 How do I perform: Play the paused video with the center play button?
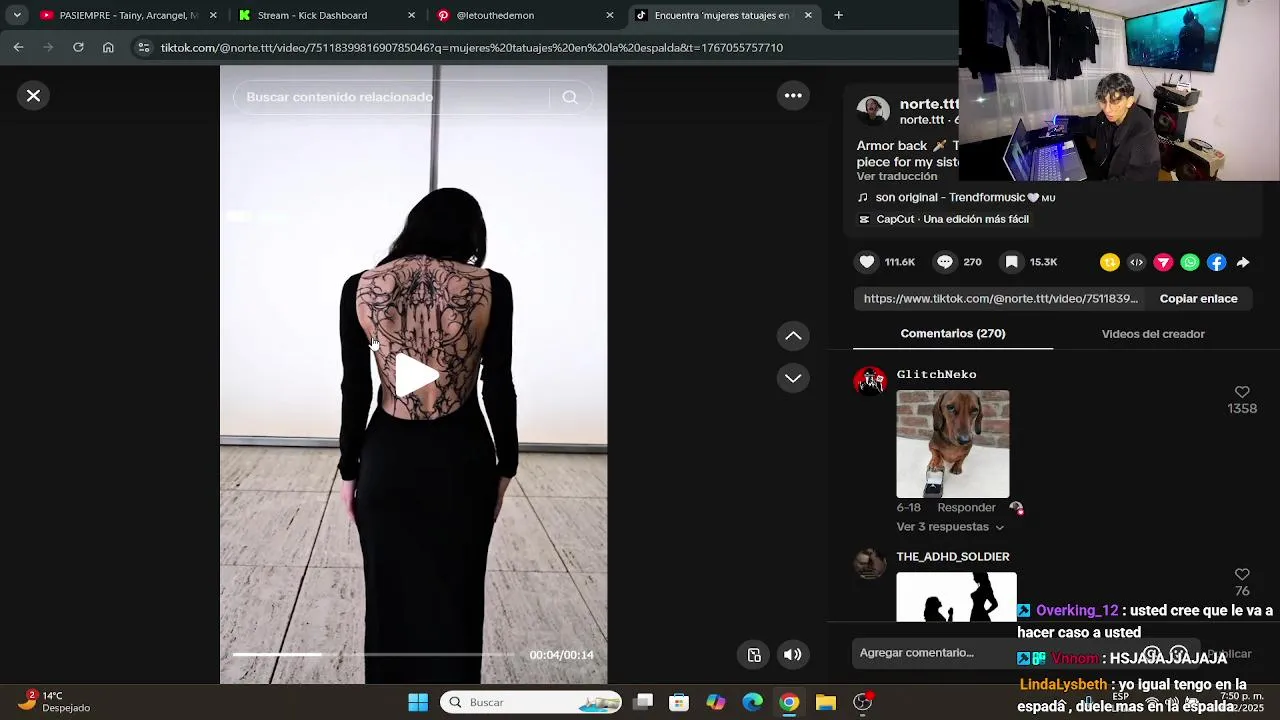415,375
